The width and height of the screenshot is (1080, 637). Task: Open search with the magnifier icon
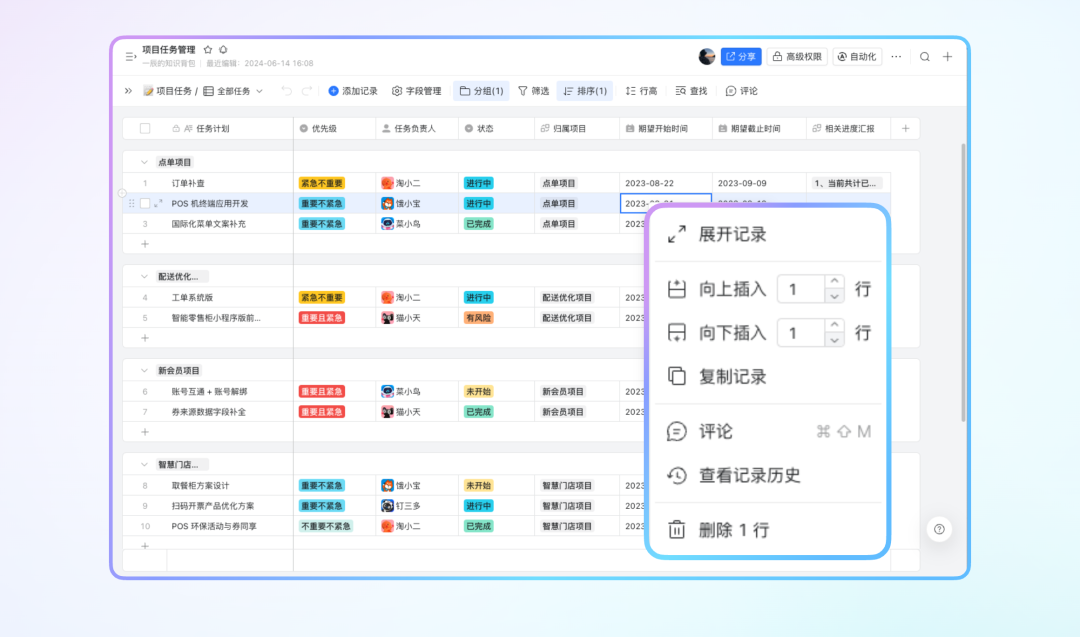coord(925,57)
